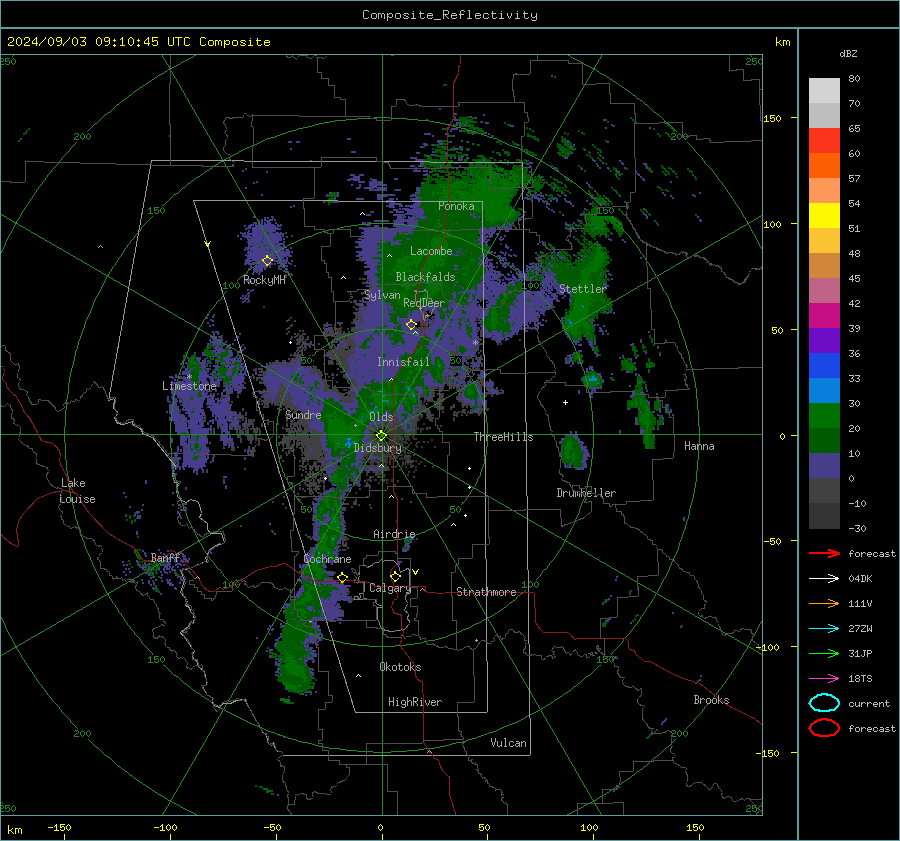Click the dBZ legend heading
900x841 pixels.
pyautogui.click(x=848, y=53)
